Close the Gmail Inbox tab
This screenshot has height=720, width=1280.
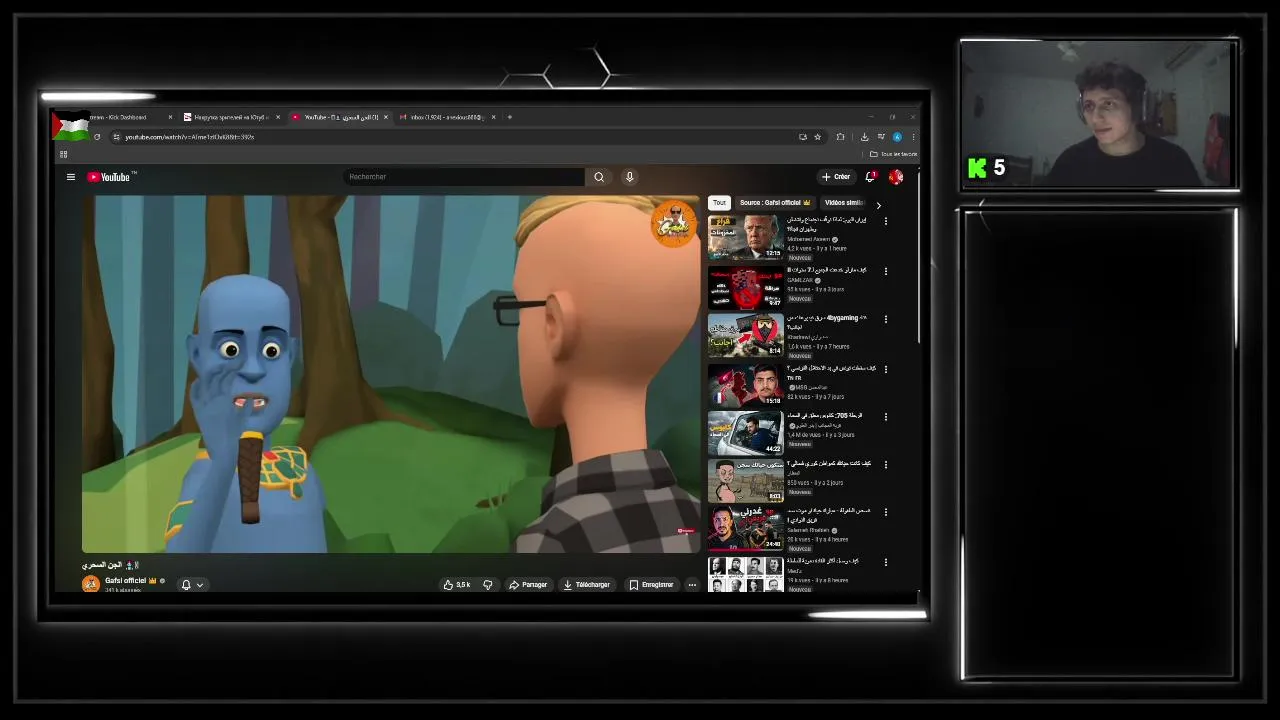click(x=493, y=117)
